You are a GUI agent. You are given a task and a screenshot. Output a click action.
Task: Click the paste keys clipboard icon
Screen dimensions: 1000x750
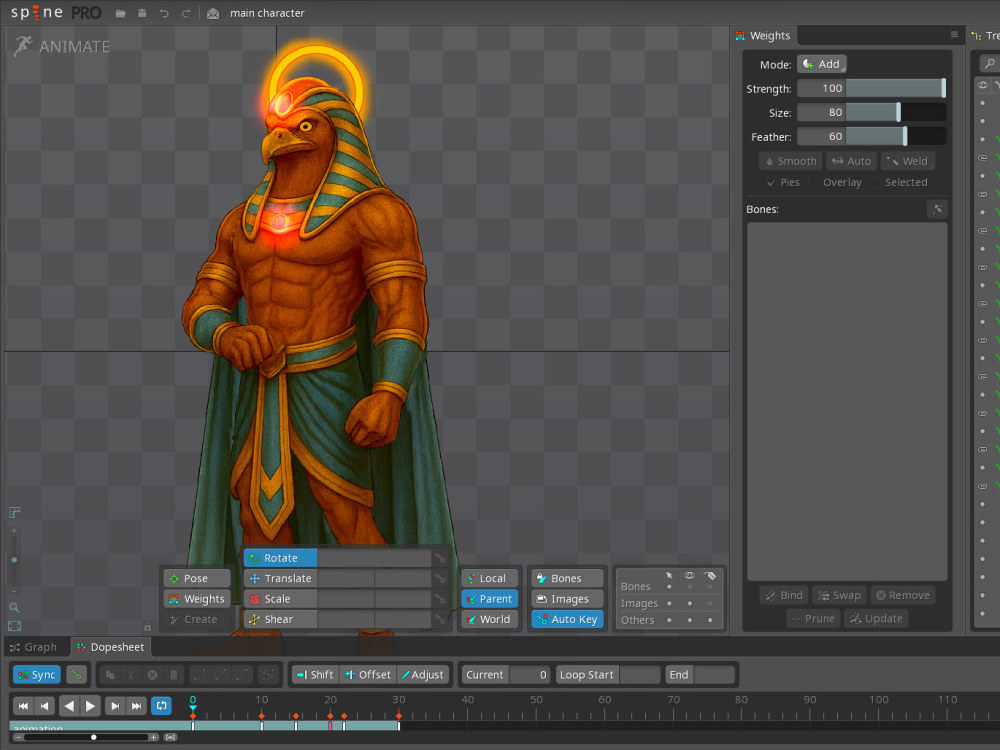[173, 674]
